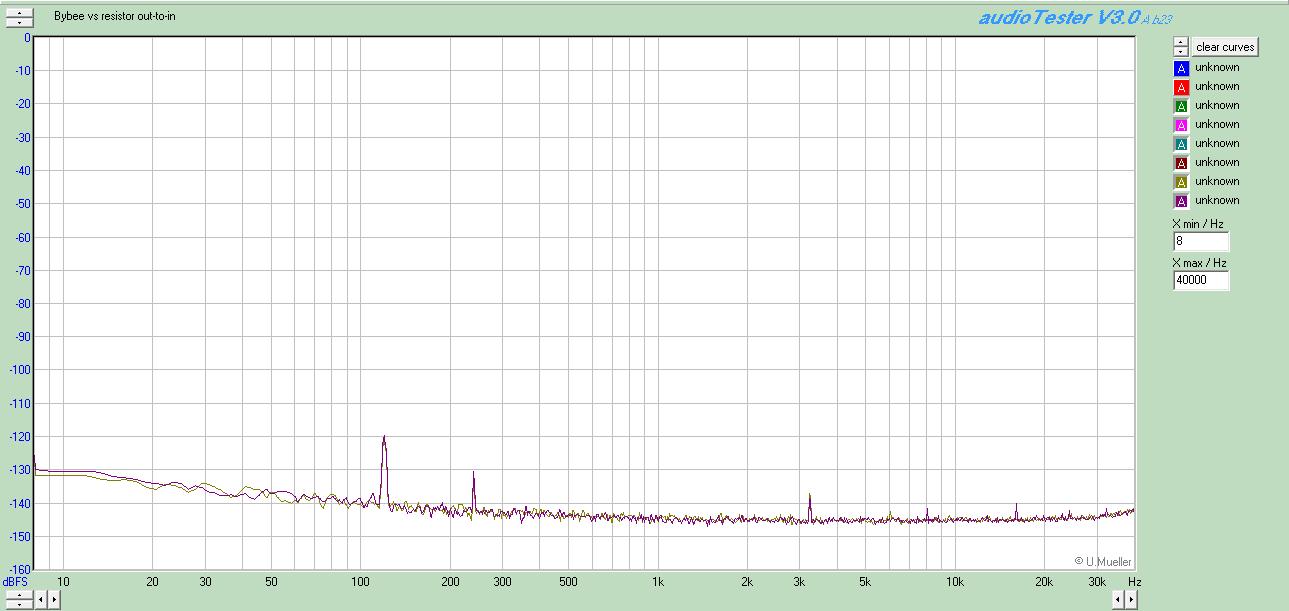Select the dark red curve A swatch
This screenshot has width=1289, height=611.
[x=1181, y=163]
